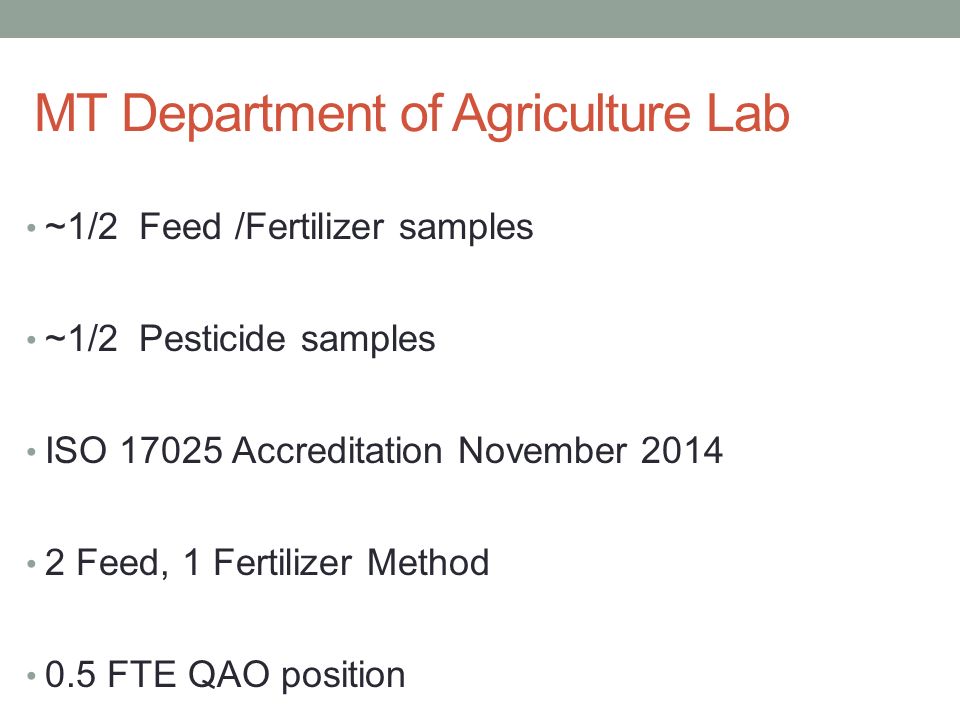960x720 pixels.
Task: Click the word QAO in the last bullet
Action: (x=228, y=675)
